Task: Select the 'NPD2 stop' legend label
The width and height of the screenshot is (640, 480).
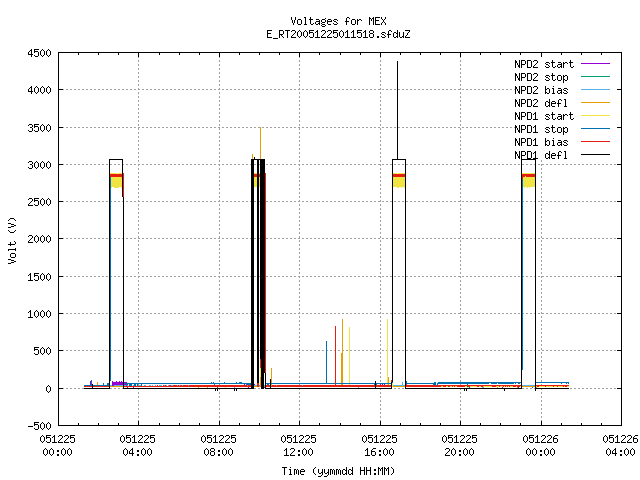Action: click(541, 77)
